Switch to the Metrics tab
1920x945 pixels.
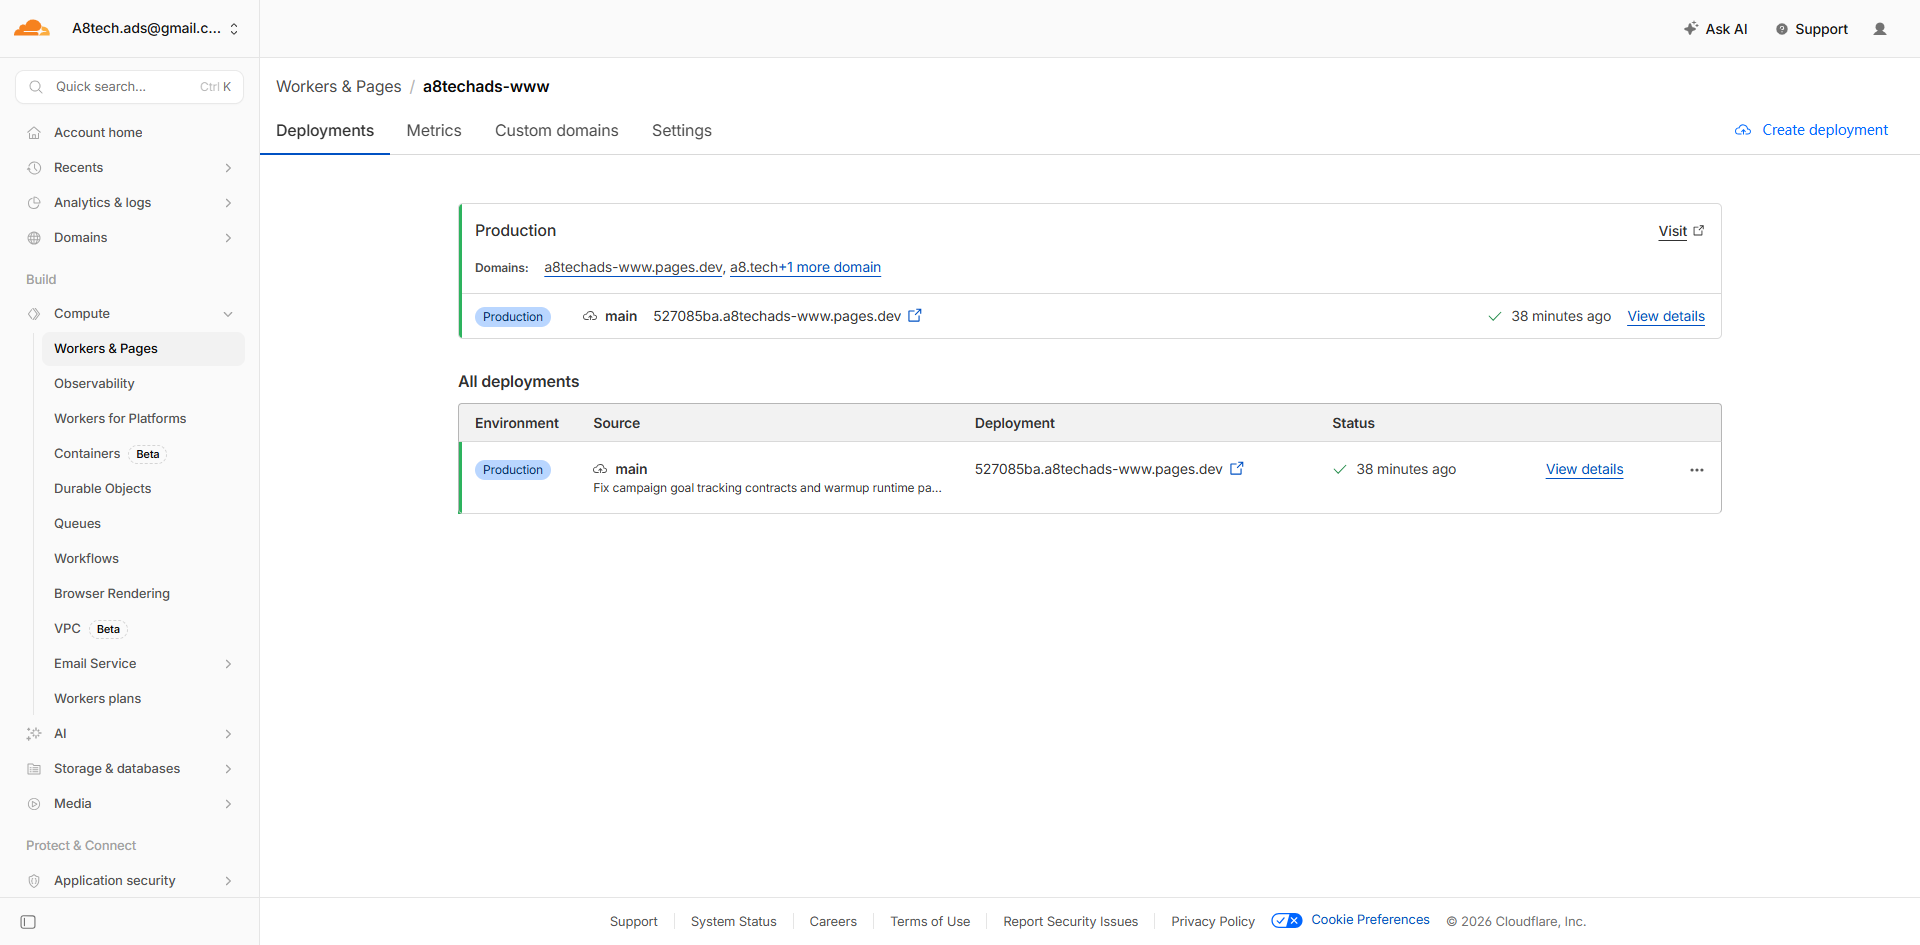pos(434,131)
